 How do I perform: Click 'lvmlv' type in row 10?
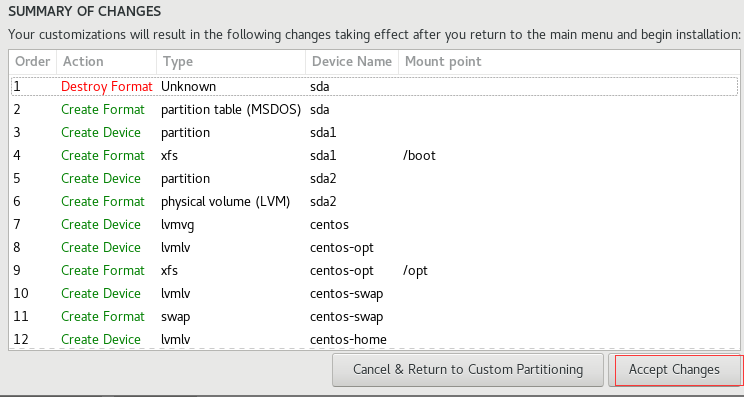176,294
